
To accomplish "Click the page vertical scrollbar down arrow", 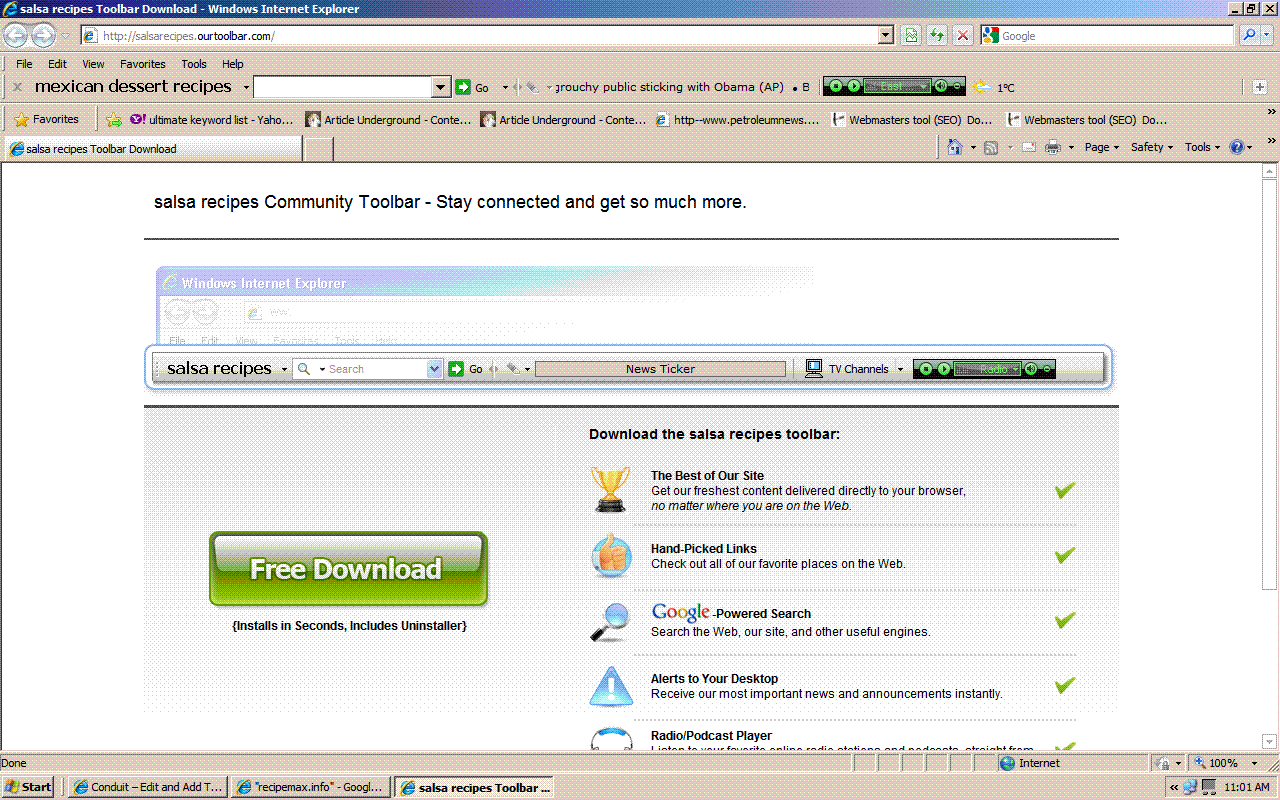I will 1271,743.
